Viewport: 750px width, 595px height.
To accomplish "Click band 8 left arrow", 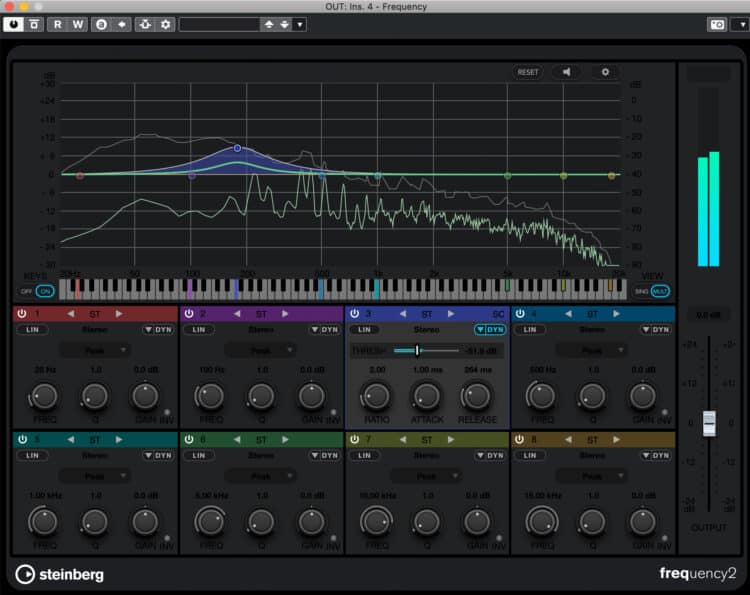I will click(568, 440).
